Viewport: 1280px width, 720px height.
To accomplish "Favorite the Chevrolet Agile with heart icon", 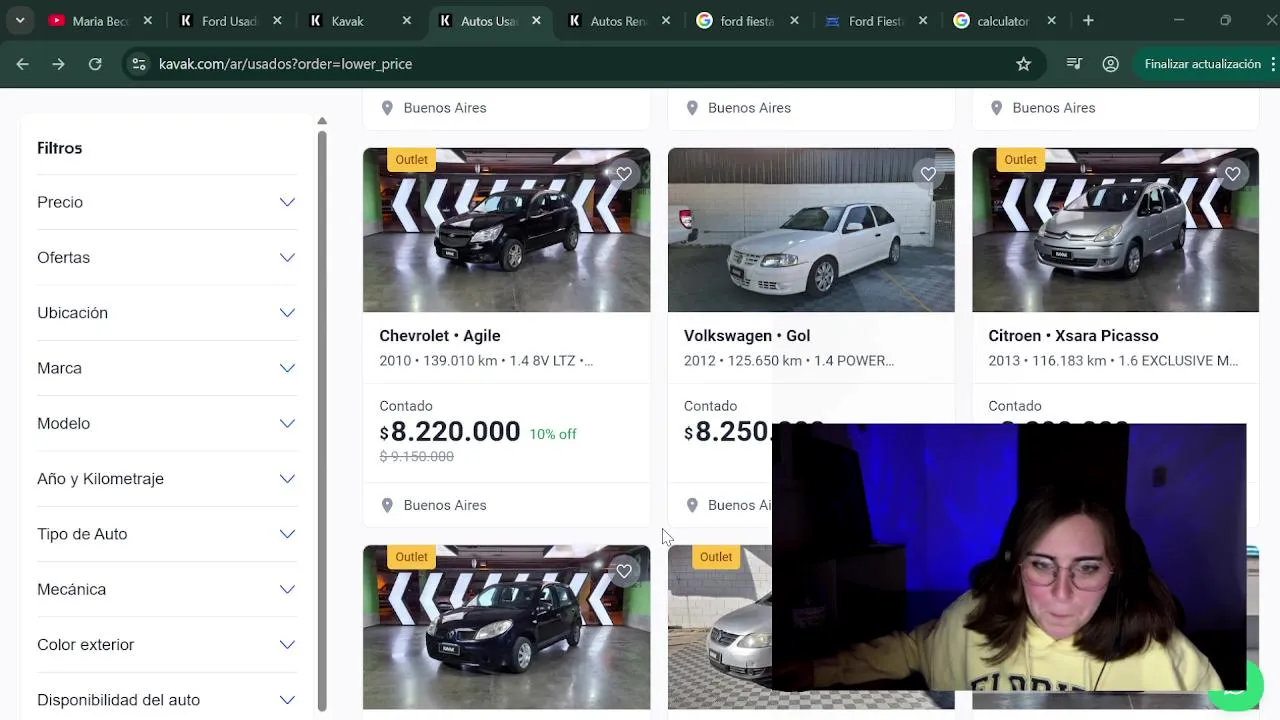I will point(624,174).
